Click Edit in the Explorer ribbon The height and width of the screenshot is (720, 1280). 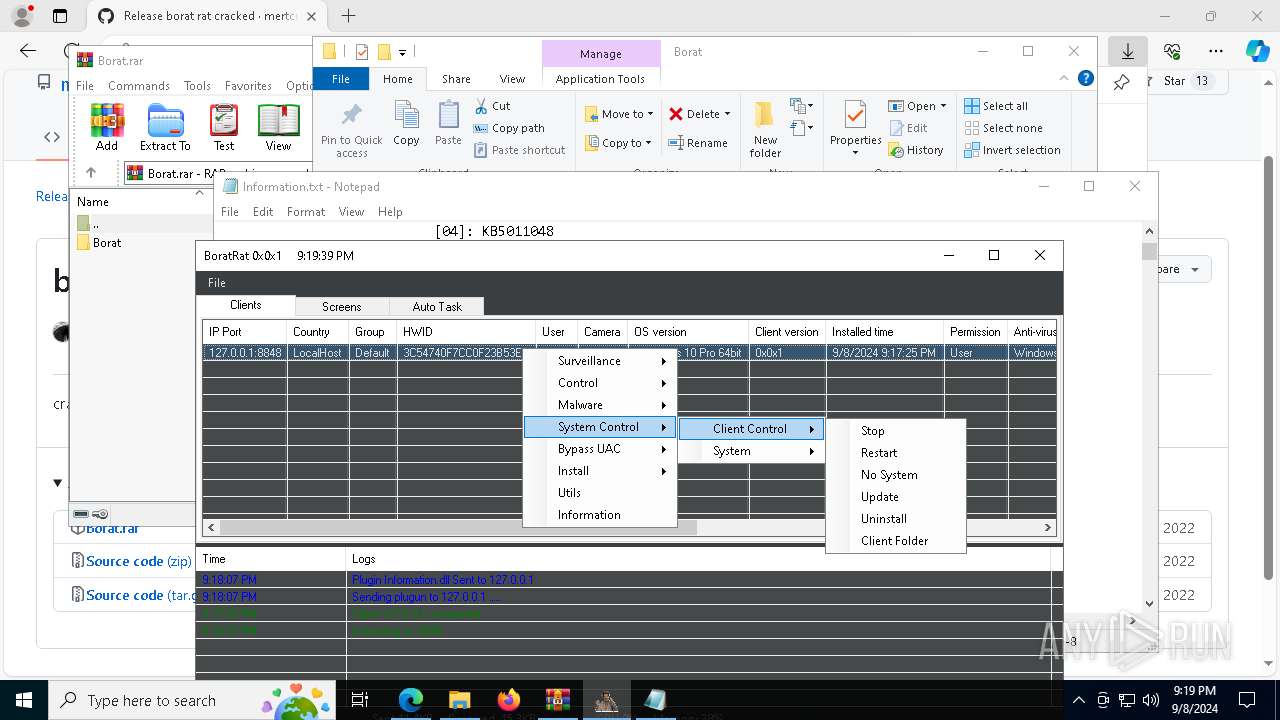(908, 128)
